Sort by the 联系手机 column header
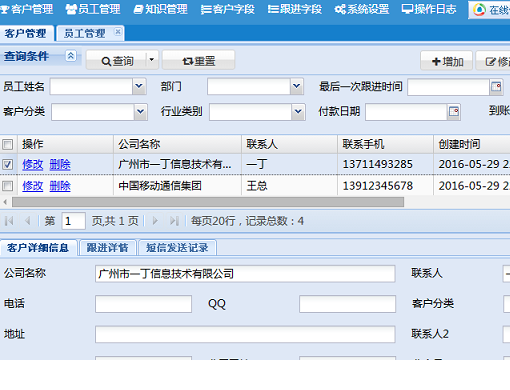510x390 pixels. tap(385, 144)
